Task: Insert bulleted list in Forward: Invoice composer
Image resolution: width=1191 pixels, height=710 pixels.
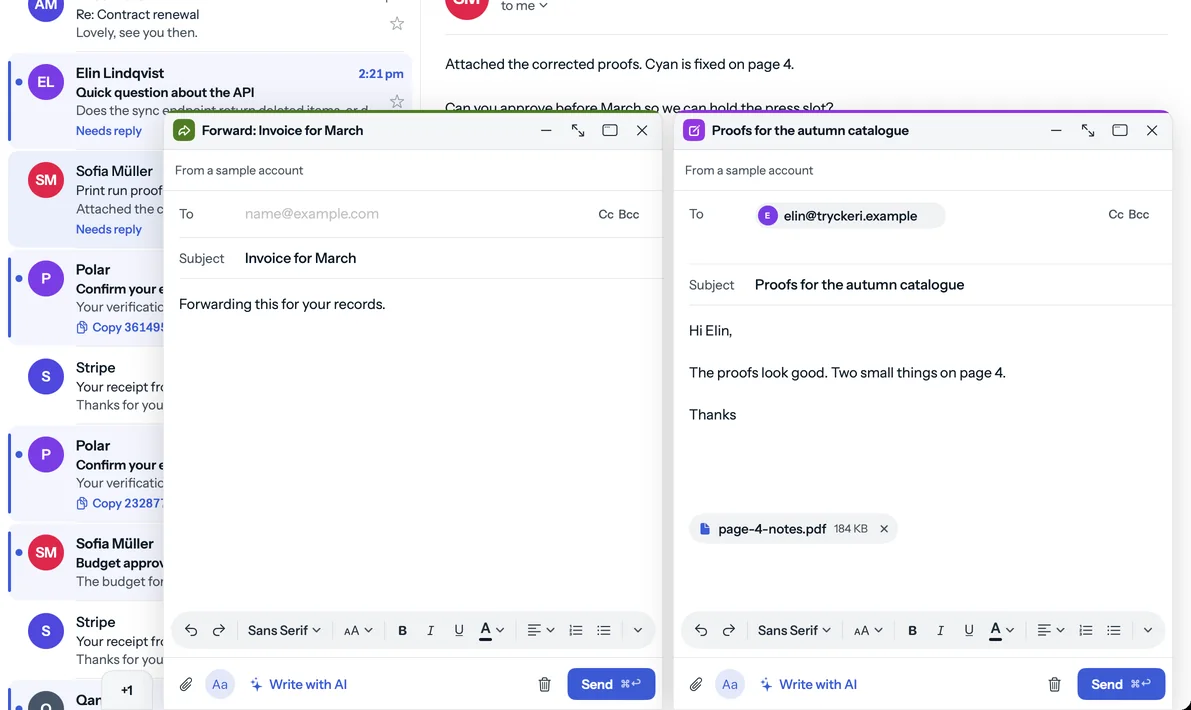Action: (x=604, y=630)
